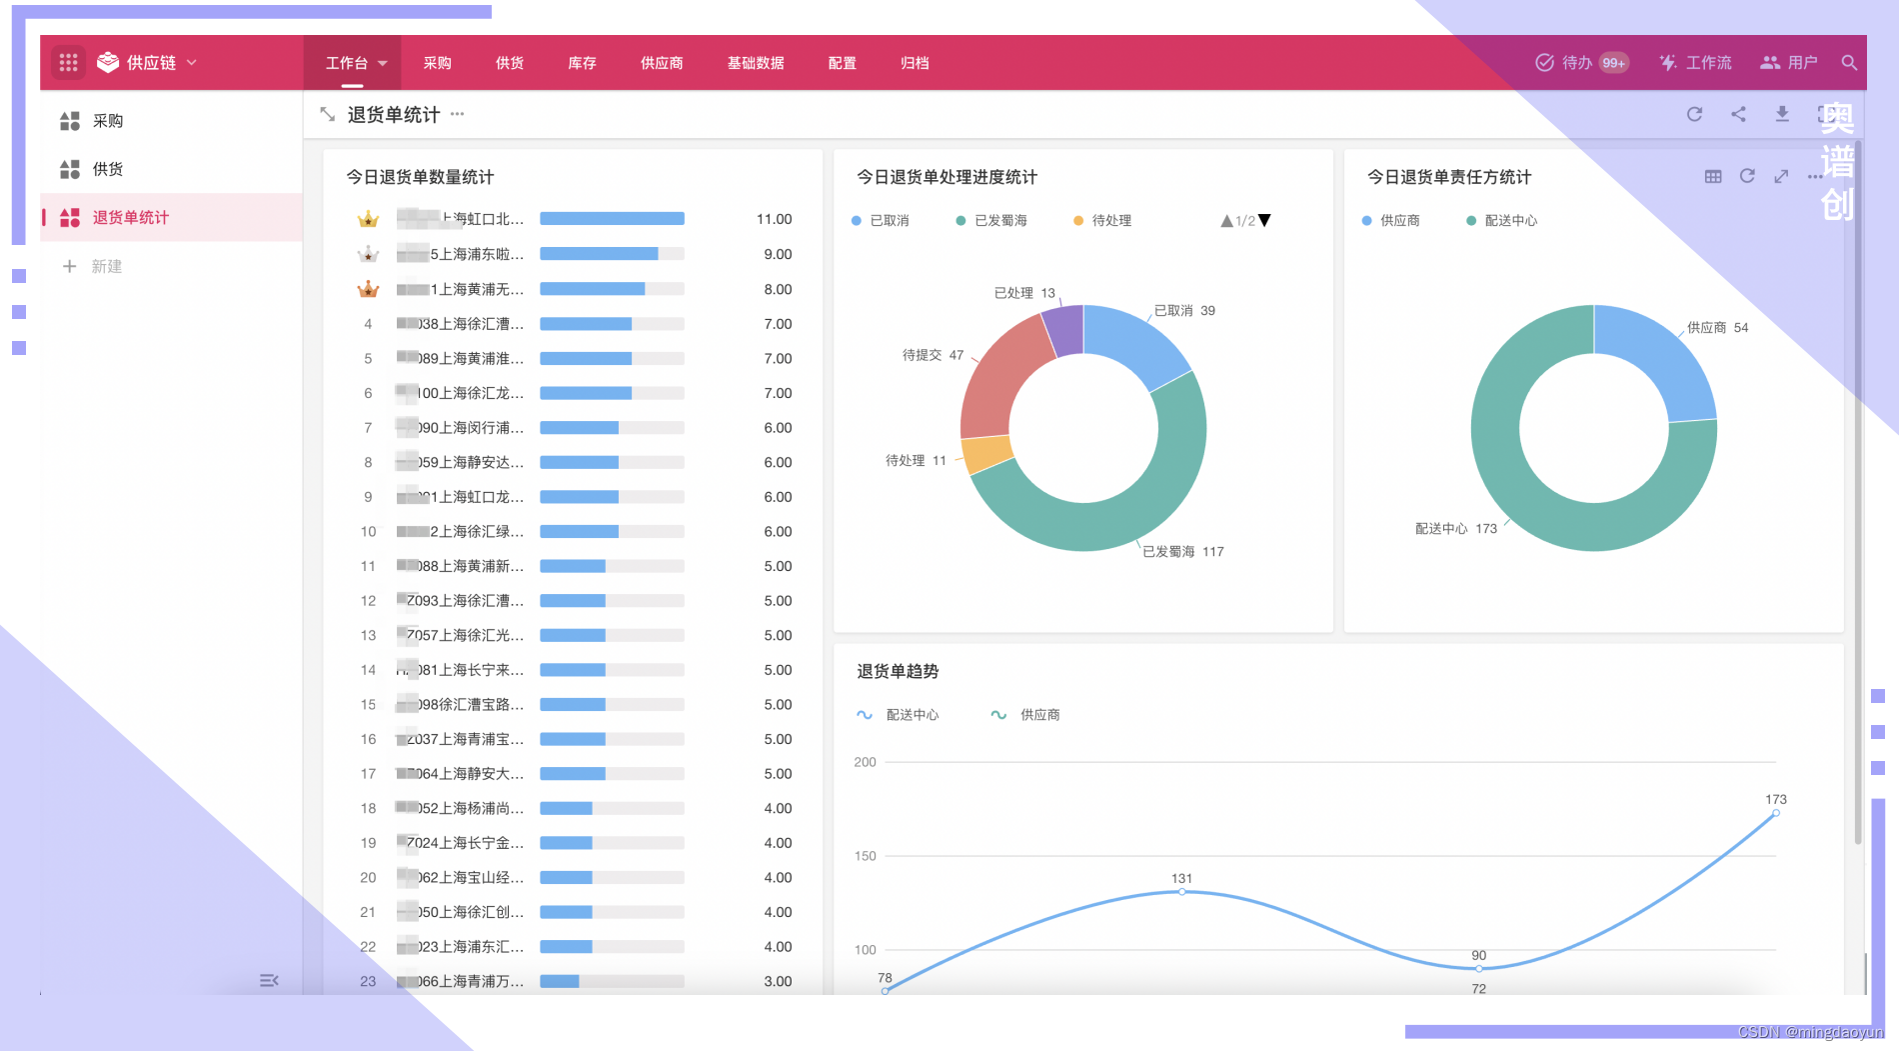Click the 供应链 stack logo icon
This screenshot has width=1899, height=1051.
[108, 62]
